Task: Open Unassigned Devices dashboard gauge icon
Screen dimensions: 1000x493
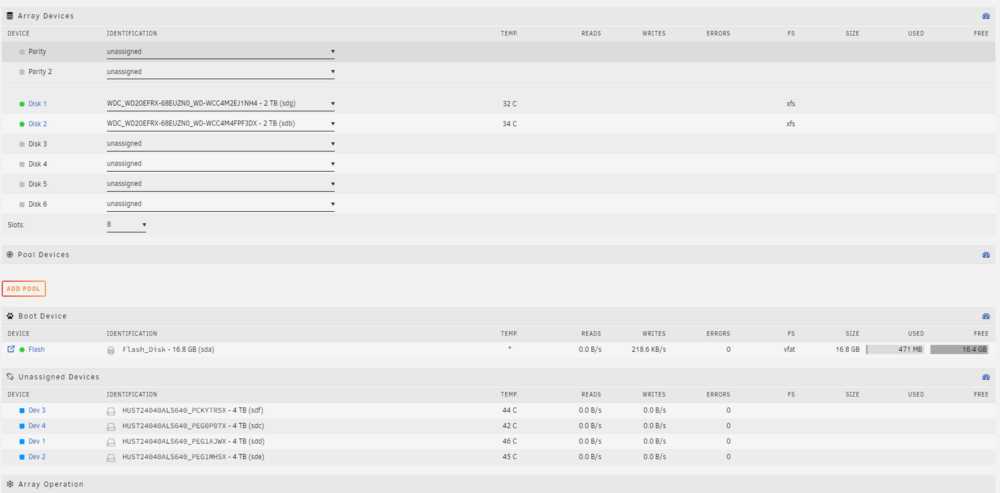Action: tap(985, 377)
